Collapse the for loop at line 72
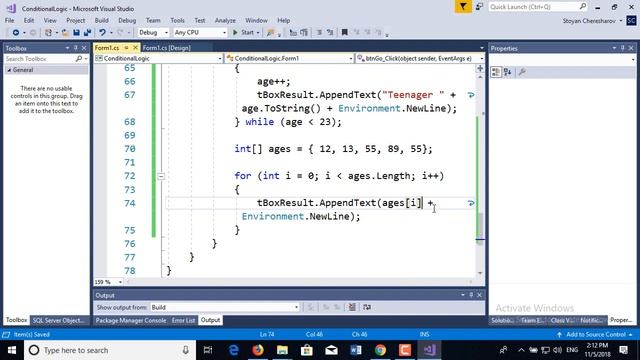Image resolution: width=640 pixels, height=360 pixels. tap(161, 176)
